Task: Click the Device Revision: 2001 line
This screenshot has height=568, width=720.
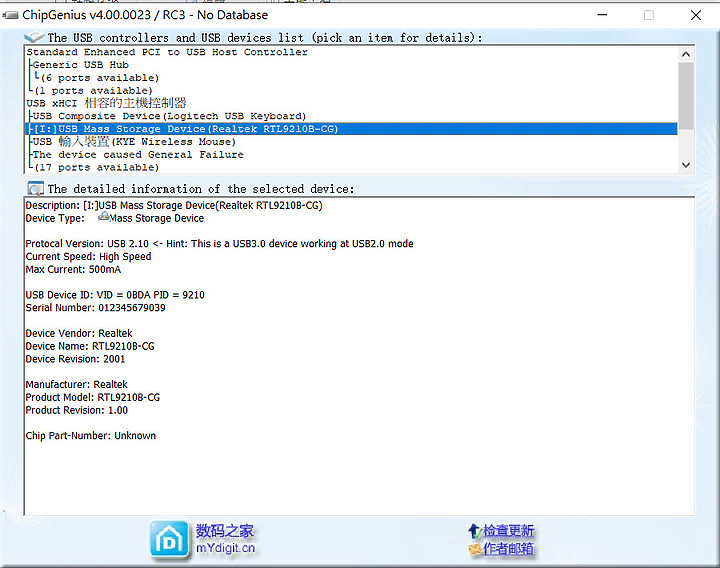Action: [x=75, y=359]
